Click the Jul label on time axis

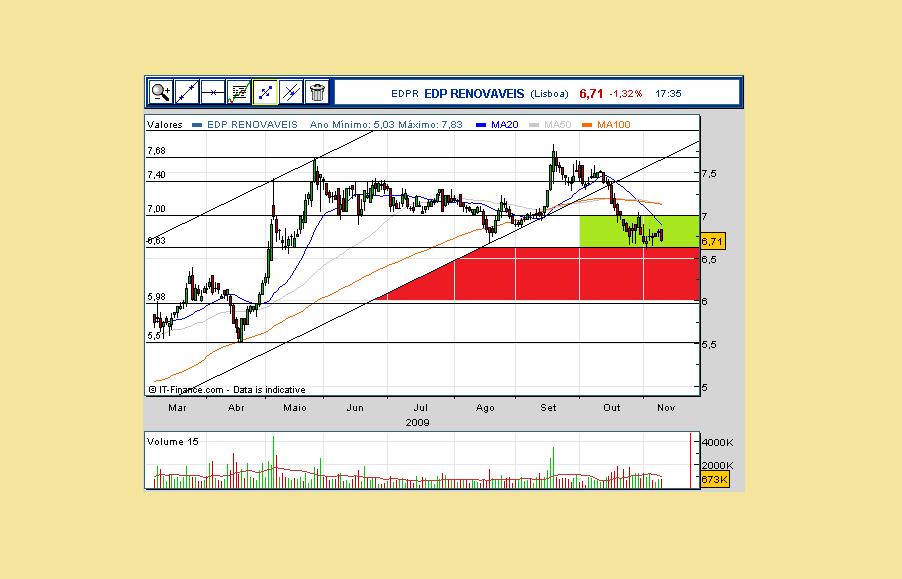coord(421,408)
